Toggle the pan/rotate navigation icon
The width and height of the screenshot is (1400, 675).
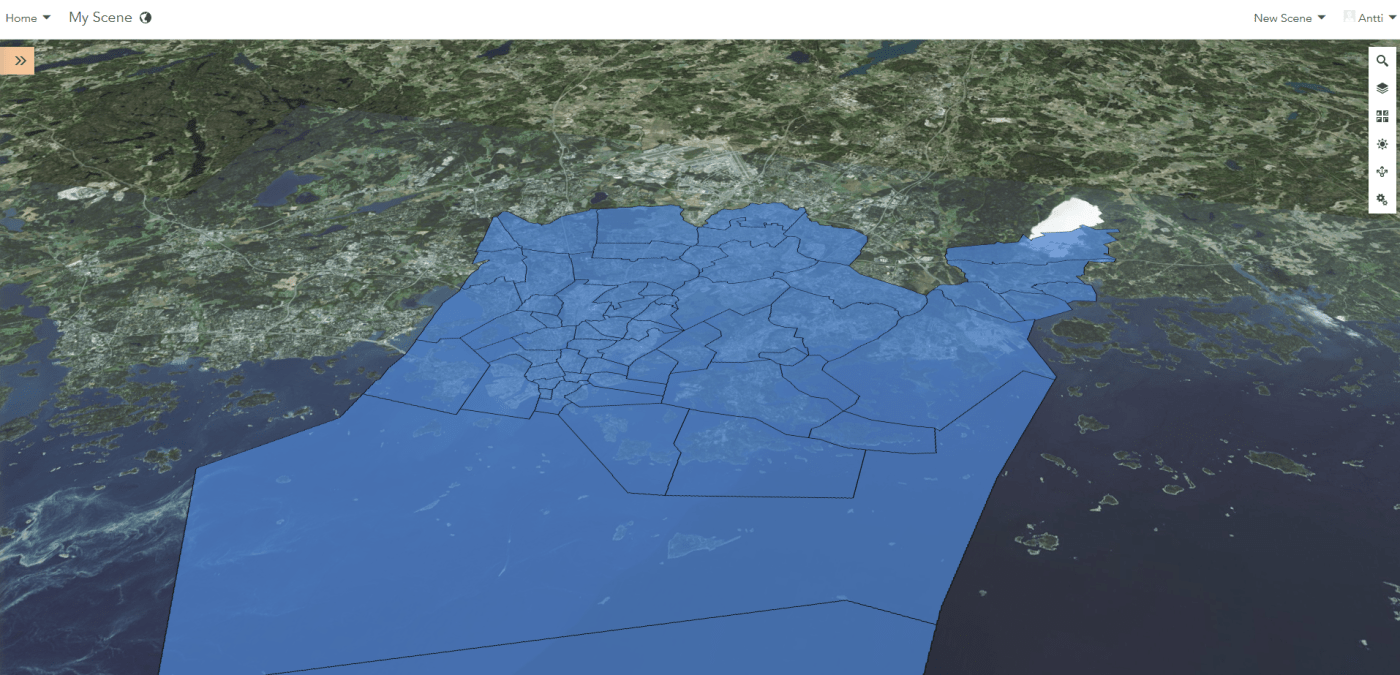[1382, 172]
